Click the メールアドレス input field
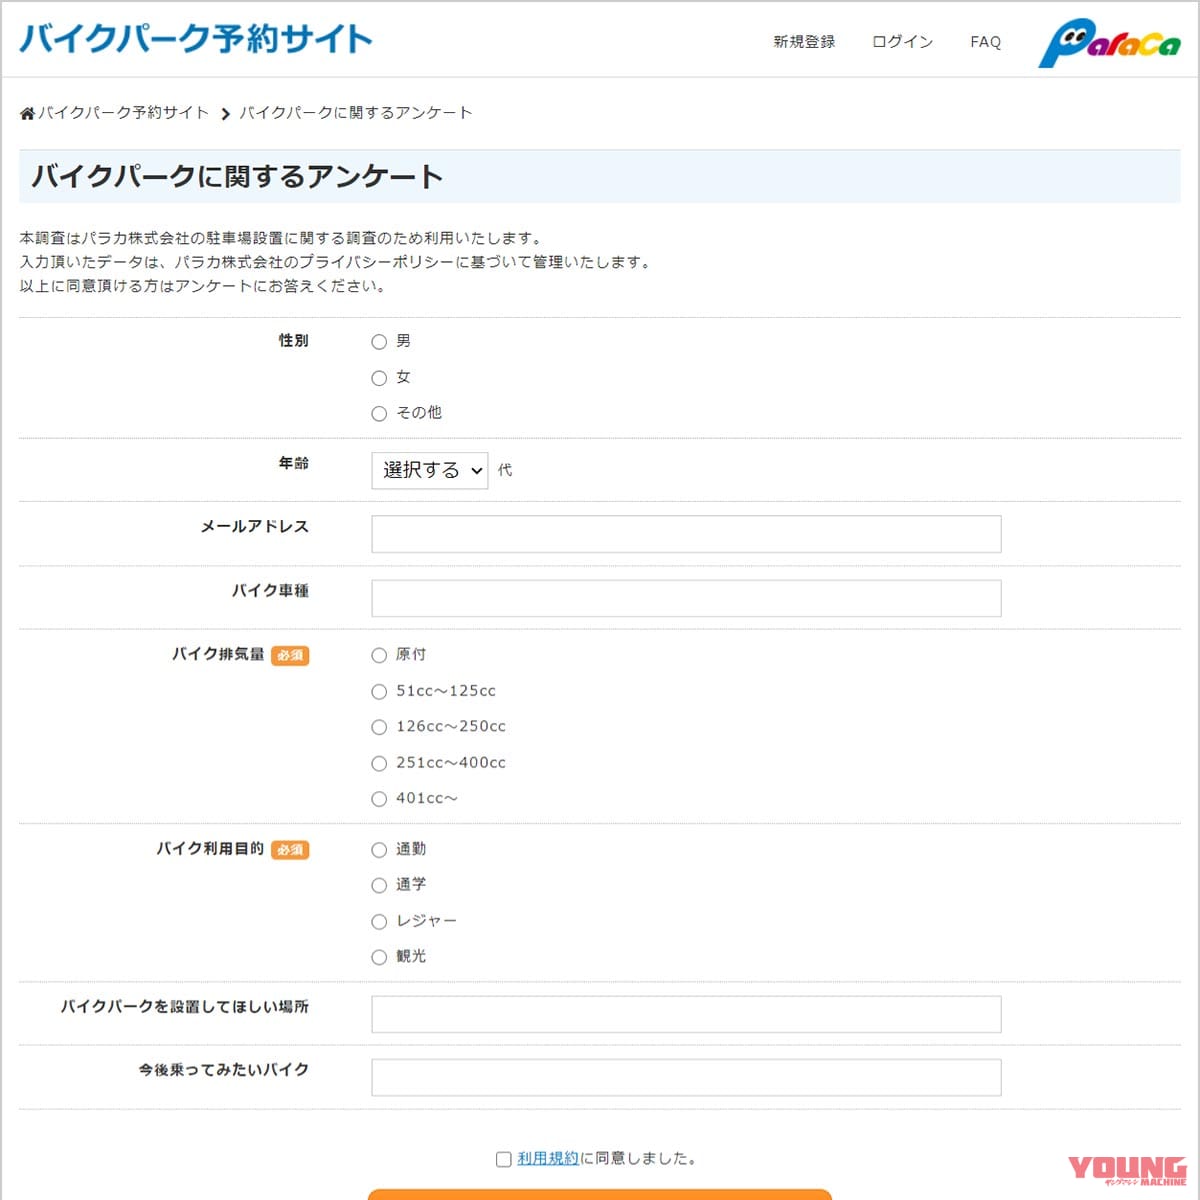This screenshot has width=1200, height=1200. click(x=685, y=534)
